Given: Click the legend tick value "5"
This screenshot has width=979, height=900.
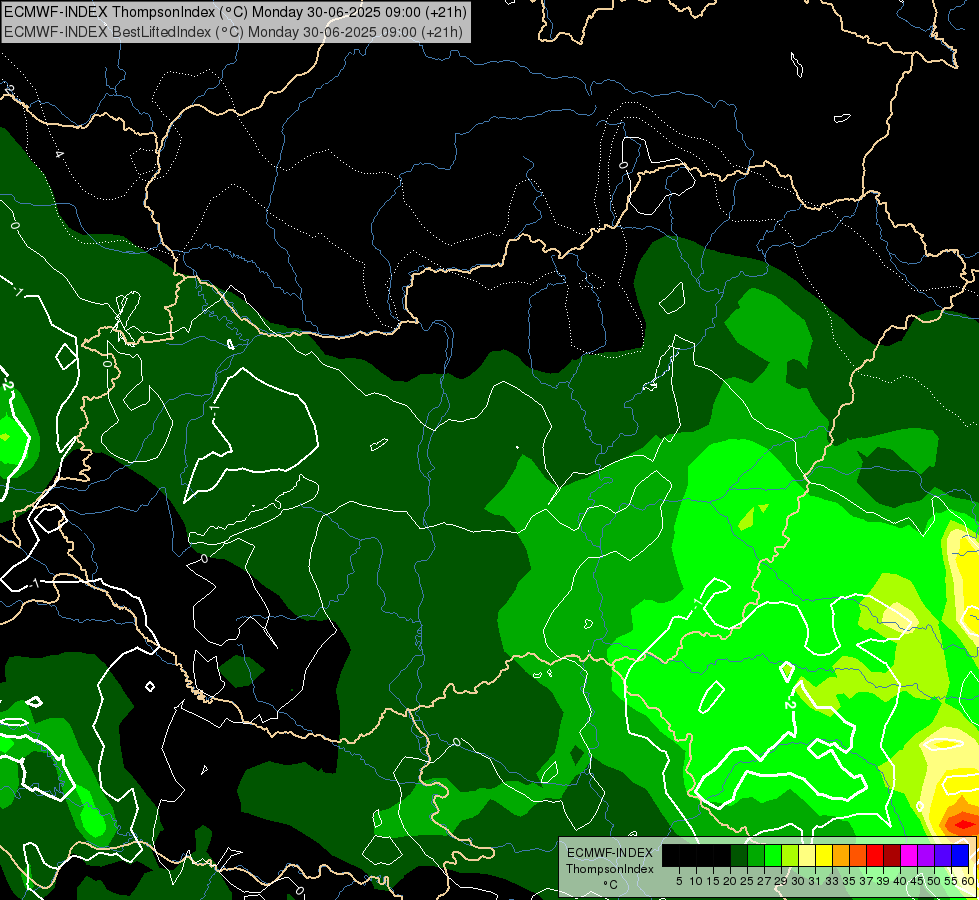Looking at the screenshot, I should (679, 881).
